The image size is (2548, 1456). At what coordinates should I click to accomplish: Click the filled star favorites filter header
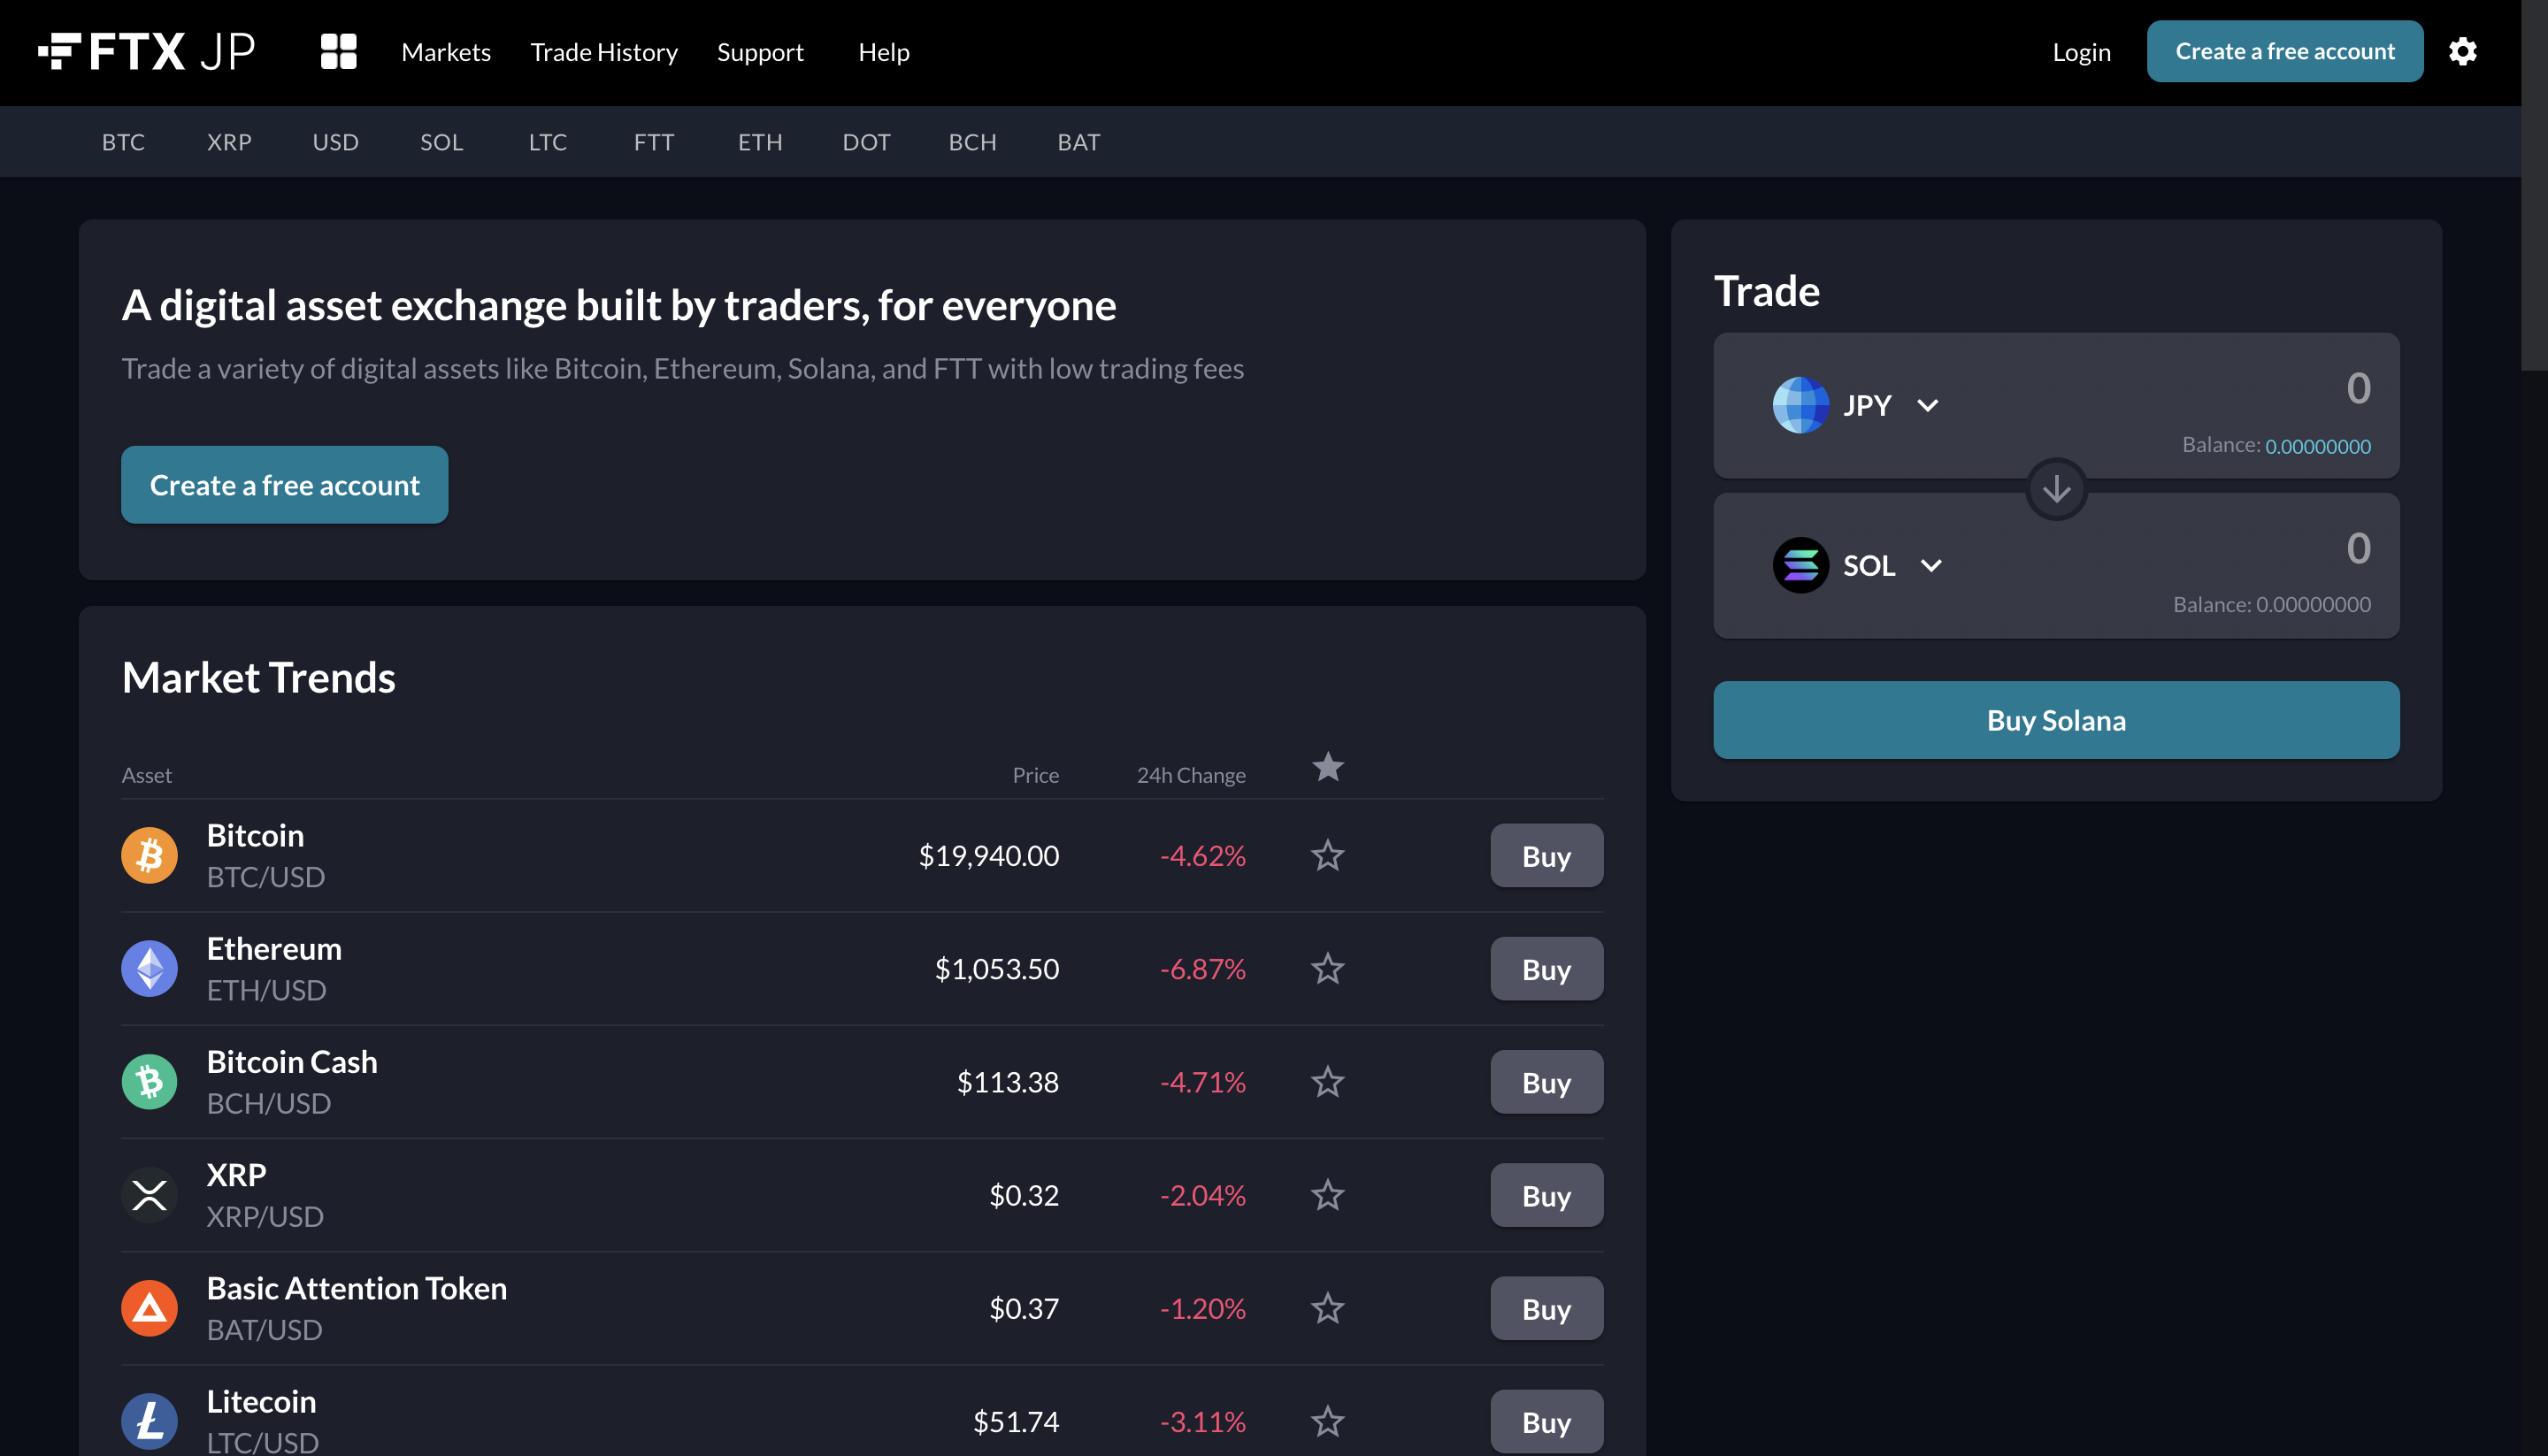point(1327,767)
